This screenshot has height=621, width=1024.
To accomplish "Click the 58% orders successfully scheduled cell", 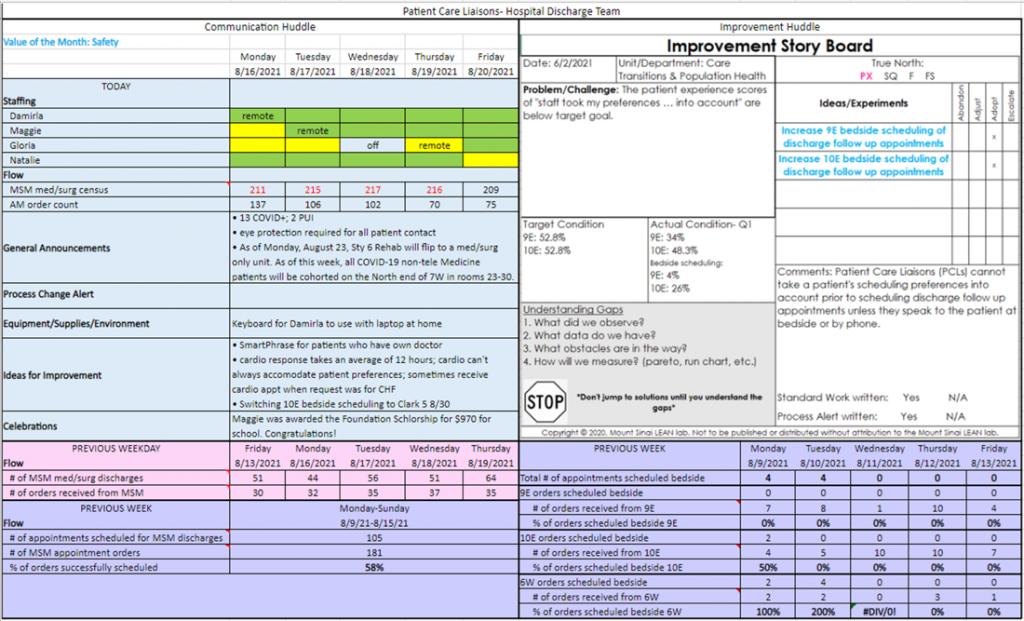I will (374, 567).
